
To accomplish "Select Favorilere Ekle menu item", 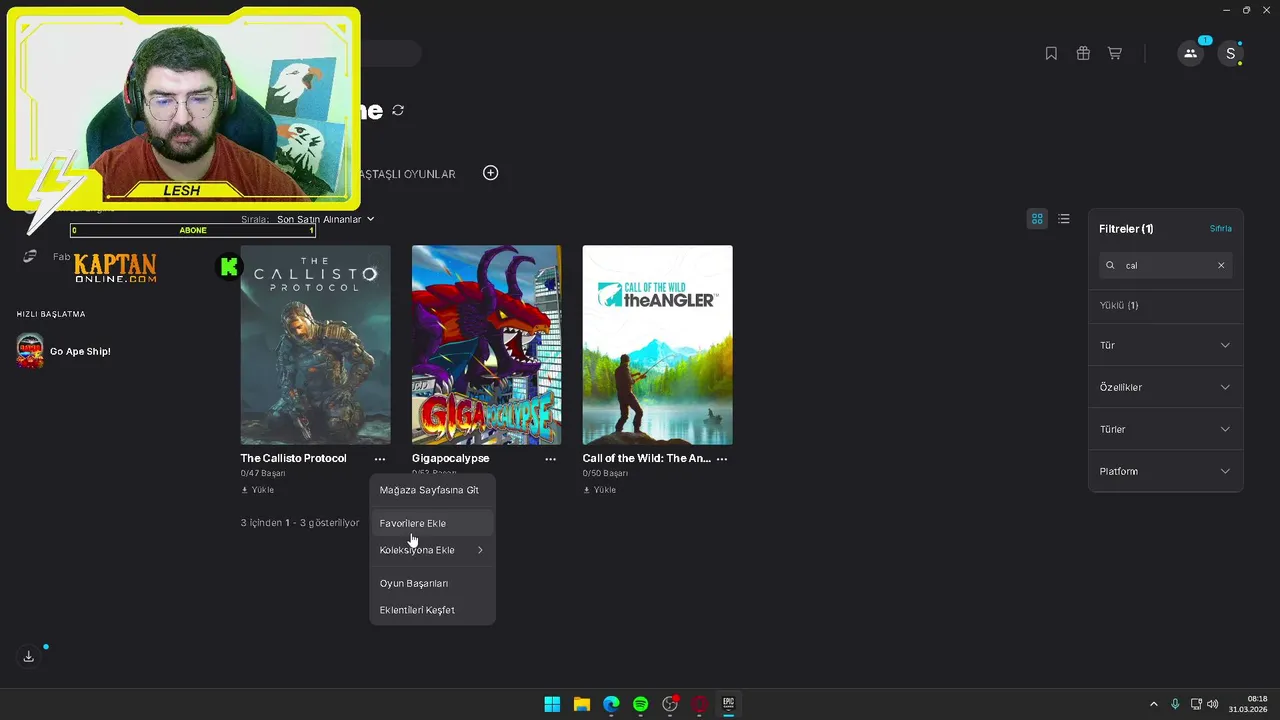I will [432, 523].
